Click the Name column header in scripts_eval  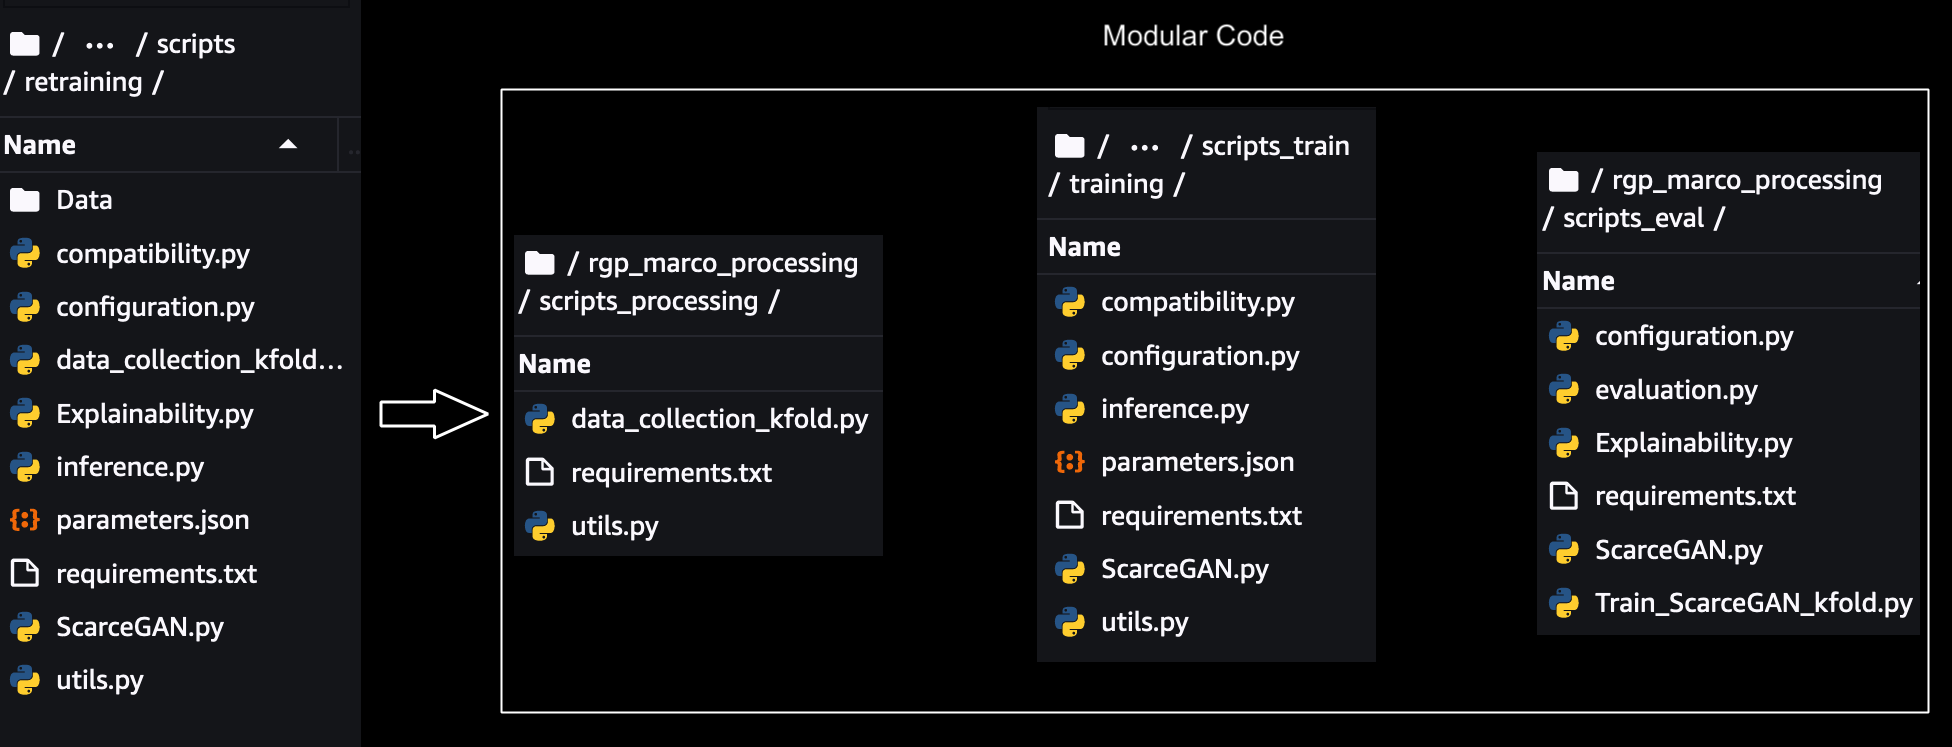tap(1578, 281)
